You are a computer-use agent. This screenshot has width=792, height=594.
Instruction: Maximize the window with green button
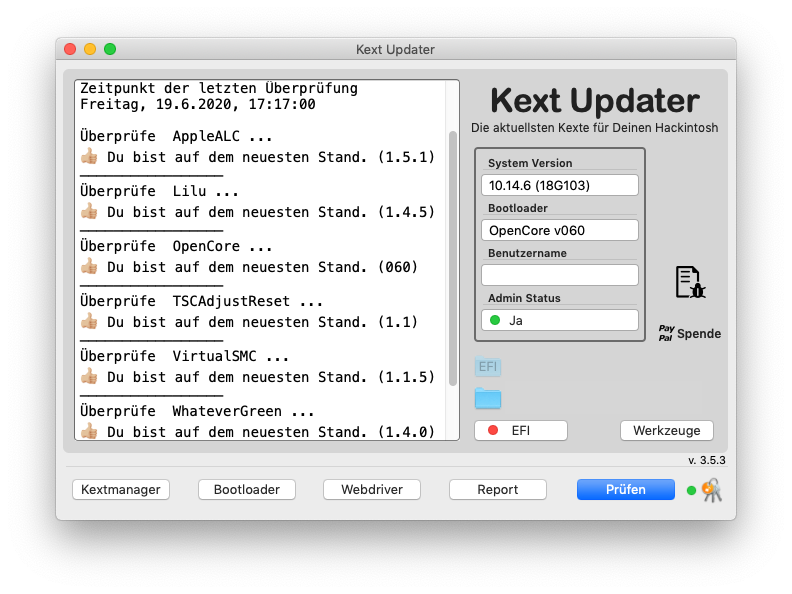click(110, 49)
